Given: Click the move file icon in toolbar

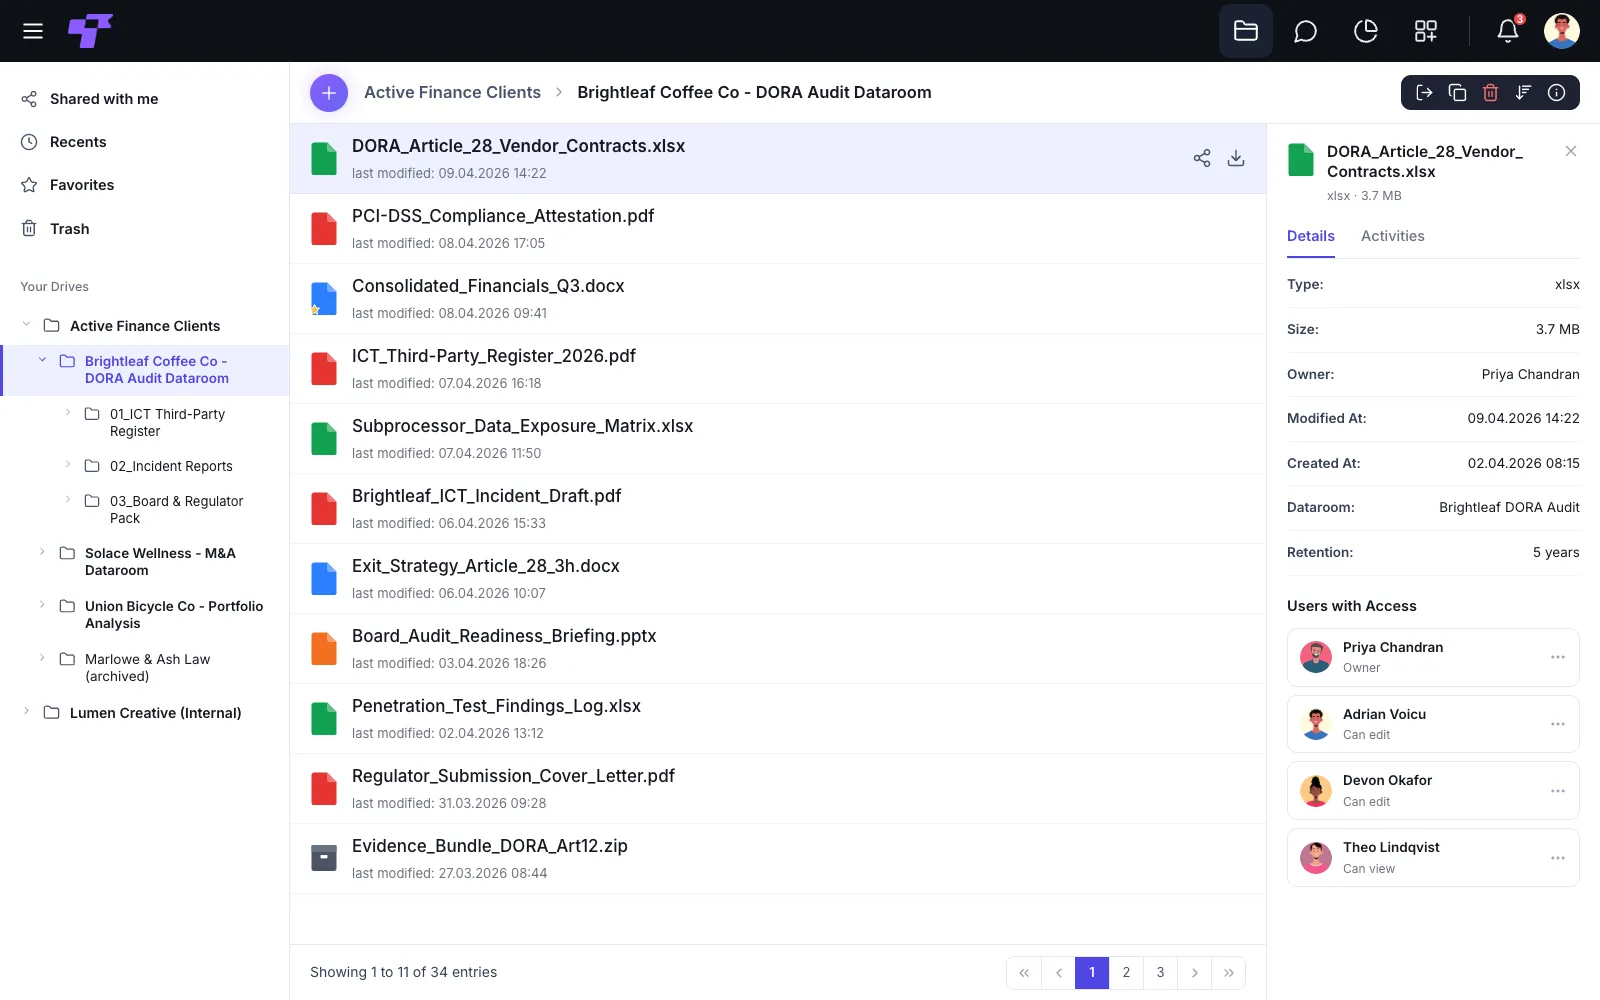Looking at the screenshot, I should (x=1425, y=93).
